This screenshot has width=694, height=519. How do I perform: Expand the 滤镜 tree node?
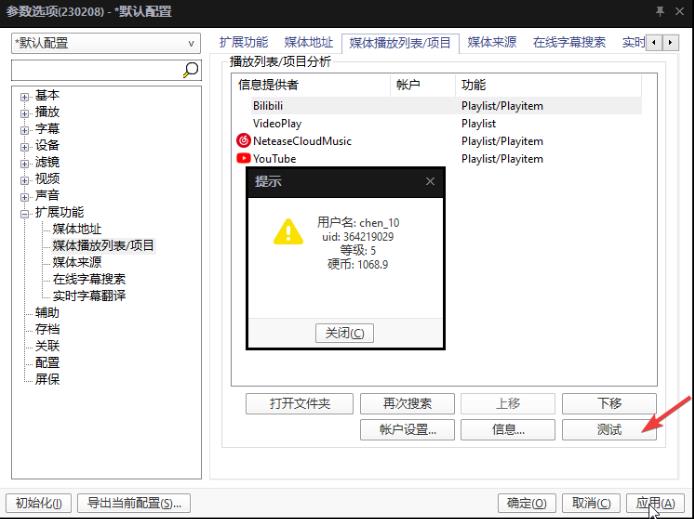(25, 163)
